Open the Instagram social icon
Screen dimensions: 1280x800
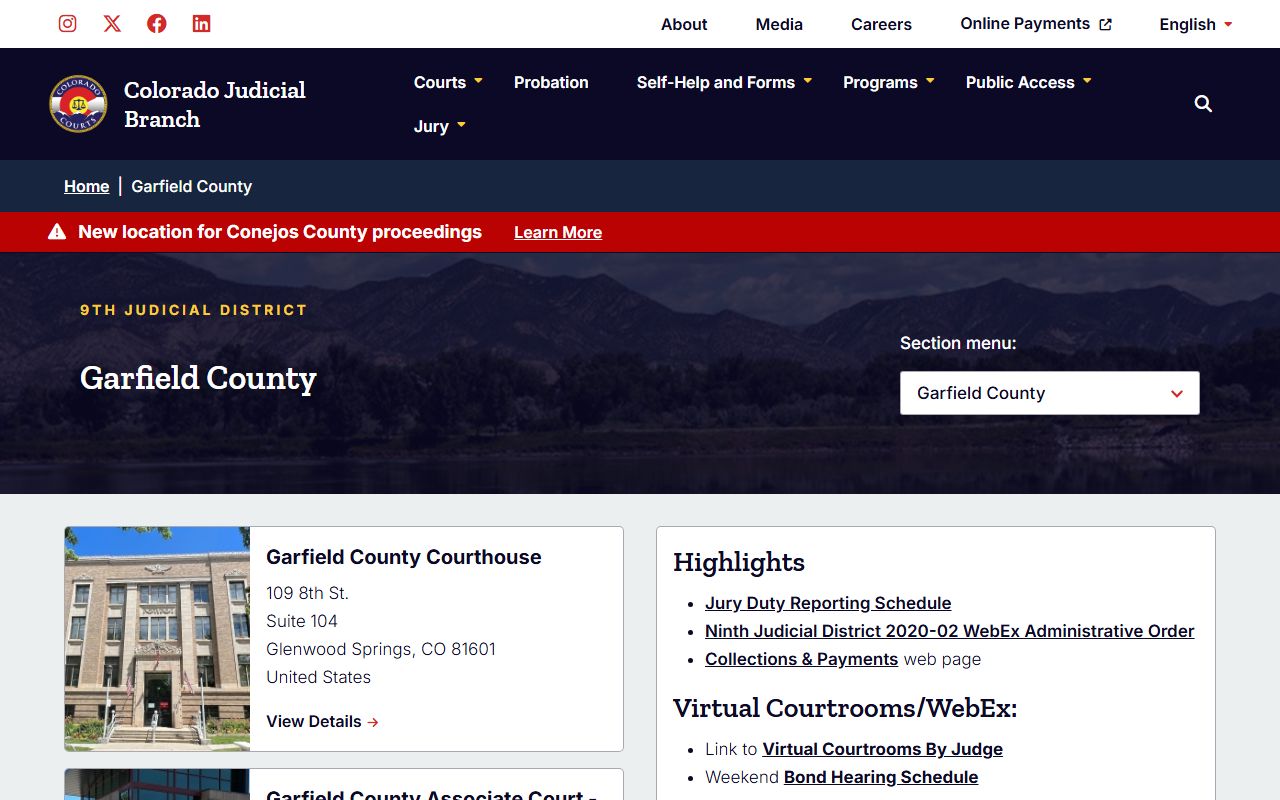click(x=67, y=24)
